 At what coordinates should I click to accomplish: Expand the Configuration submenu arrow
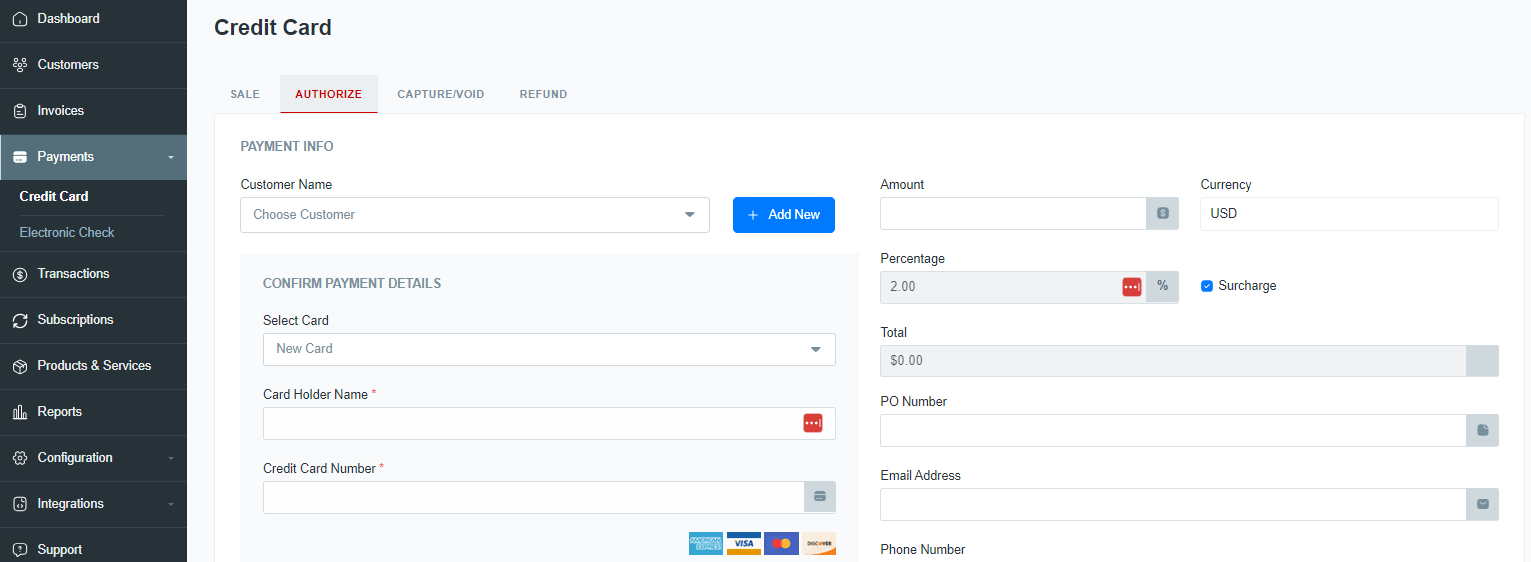[170, 459]
